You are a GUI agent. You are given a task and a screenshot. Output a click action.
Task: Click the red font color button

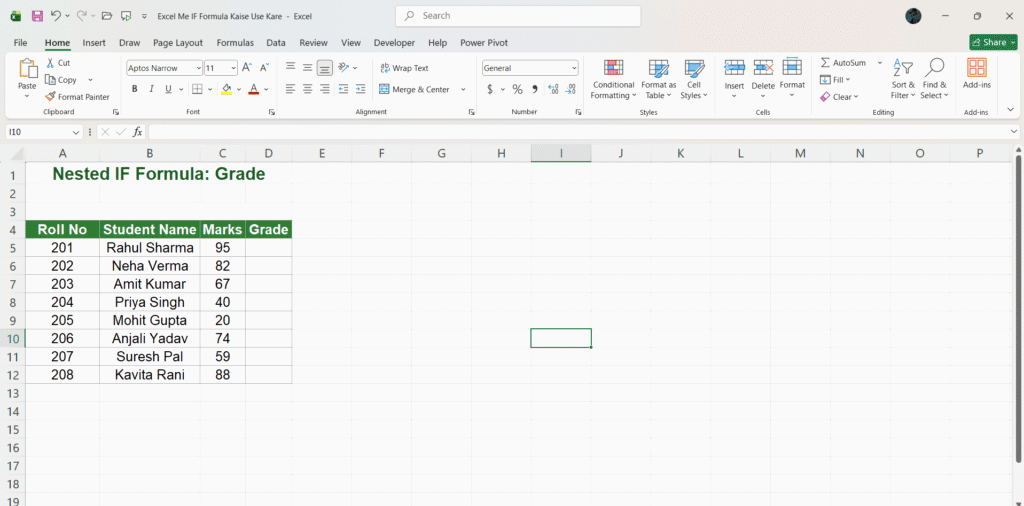pos(254,89)
